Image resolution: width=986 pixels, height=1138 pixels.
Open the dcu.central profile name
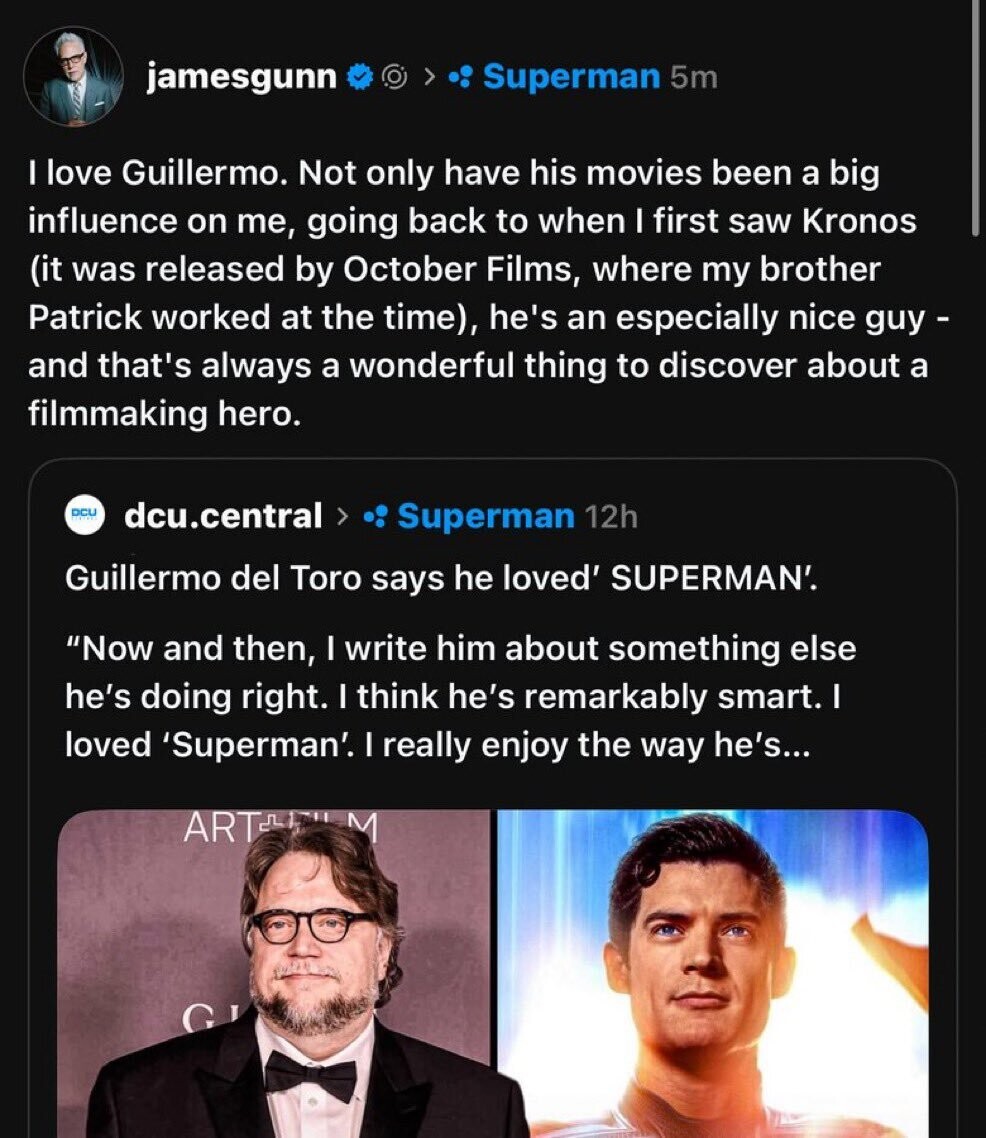pyautogui.click(x=223, y=516)
